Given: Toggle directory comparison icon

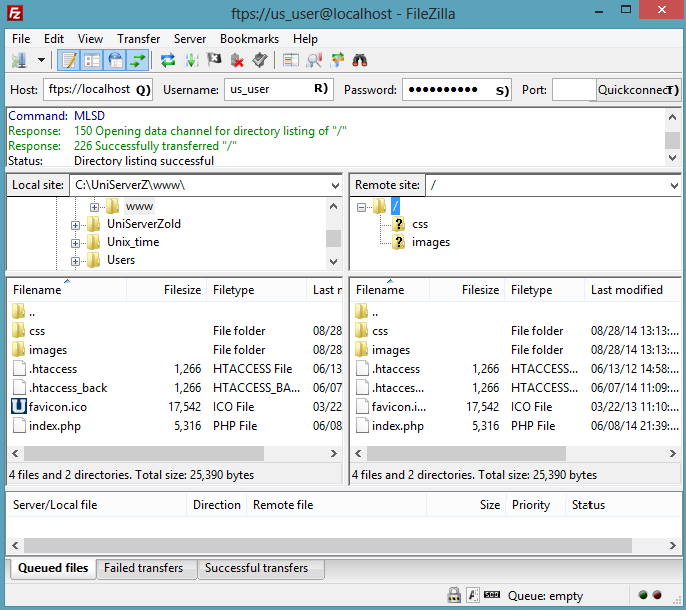Looking at the screenshot, I should click(314, 60).
